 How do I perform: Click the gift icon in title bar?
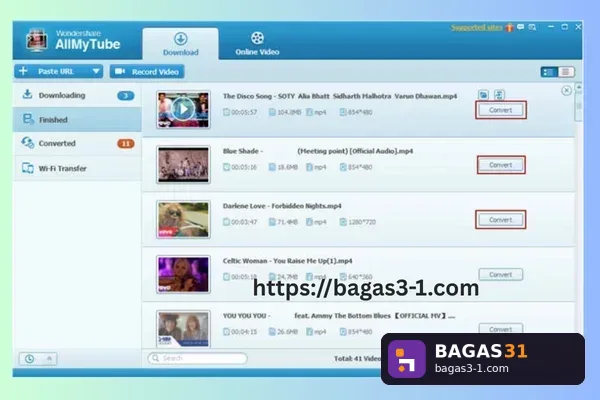pos(509,28)
